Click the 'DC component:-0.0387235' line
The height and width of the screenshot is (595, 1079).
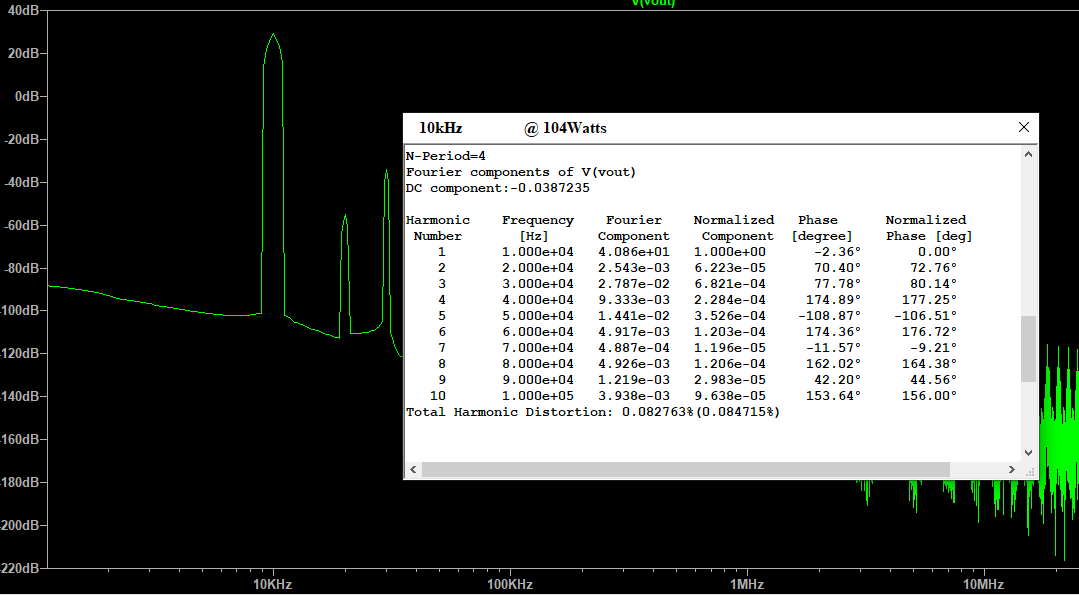(x=498, y=188)
